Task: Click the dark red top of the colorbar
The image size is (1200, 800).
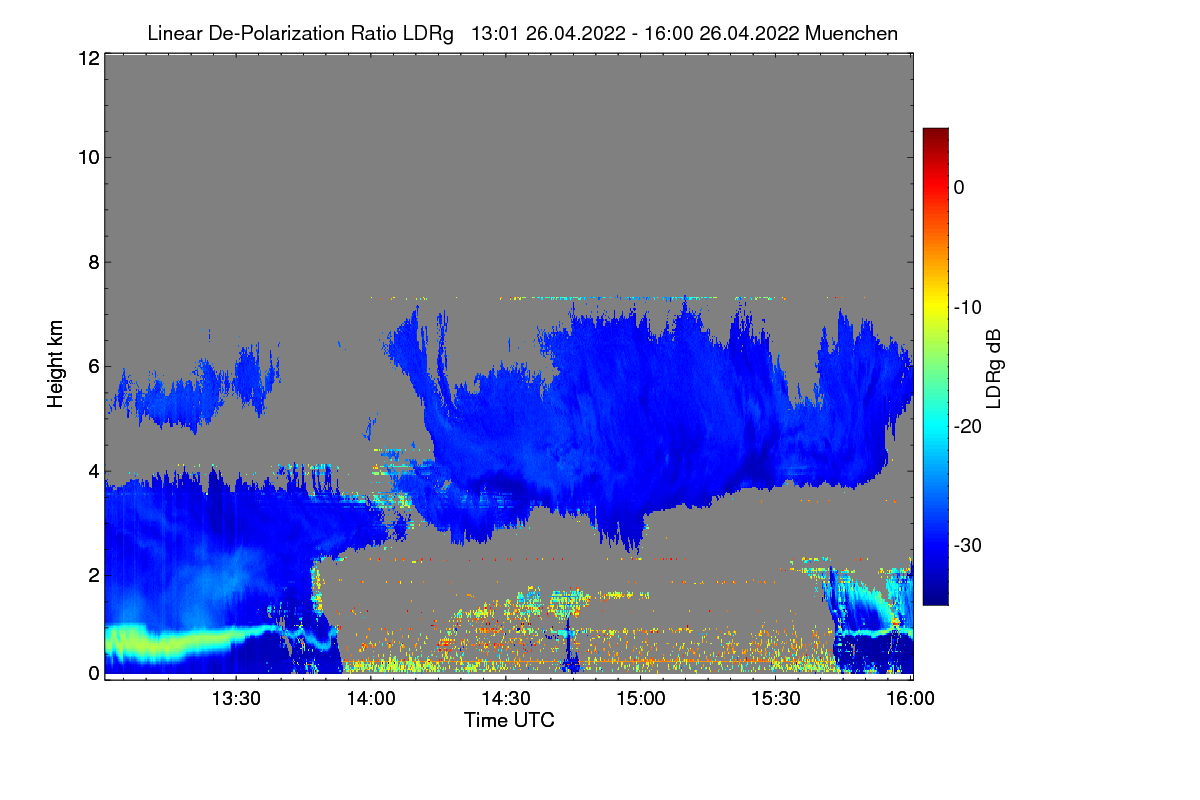Action: (x=935, y=136)
